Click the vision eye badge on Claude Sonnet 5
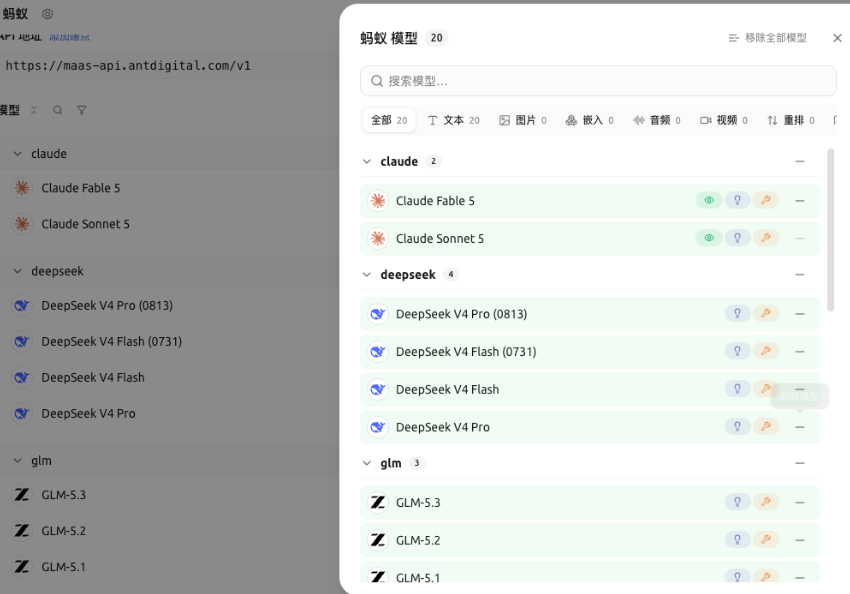This screenshot has height=594, width=850. tap(709, 238)
